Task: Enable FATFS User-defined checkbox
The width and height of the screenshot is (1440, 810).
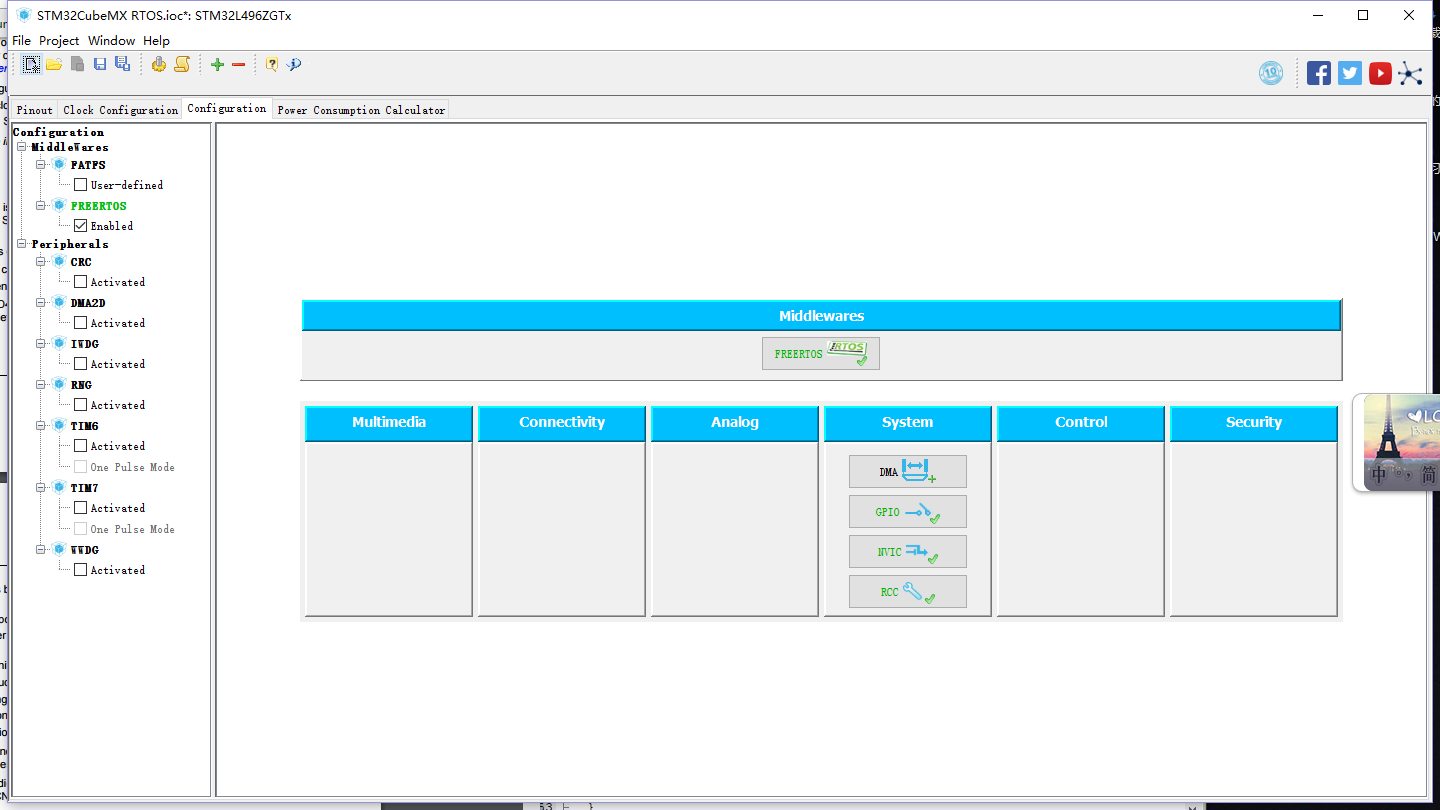Action: click(x=80, y=185)
